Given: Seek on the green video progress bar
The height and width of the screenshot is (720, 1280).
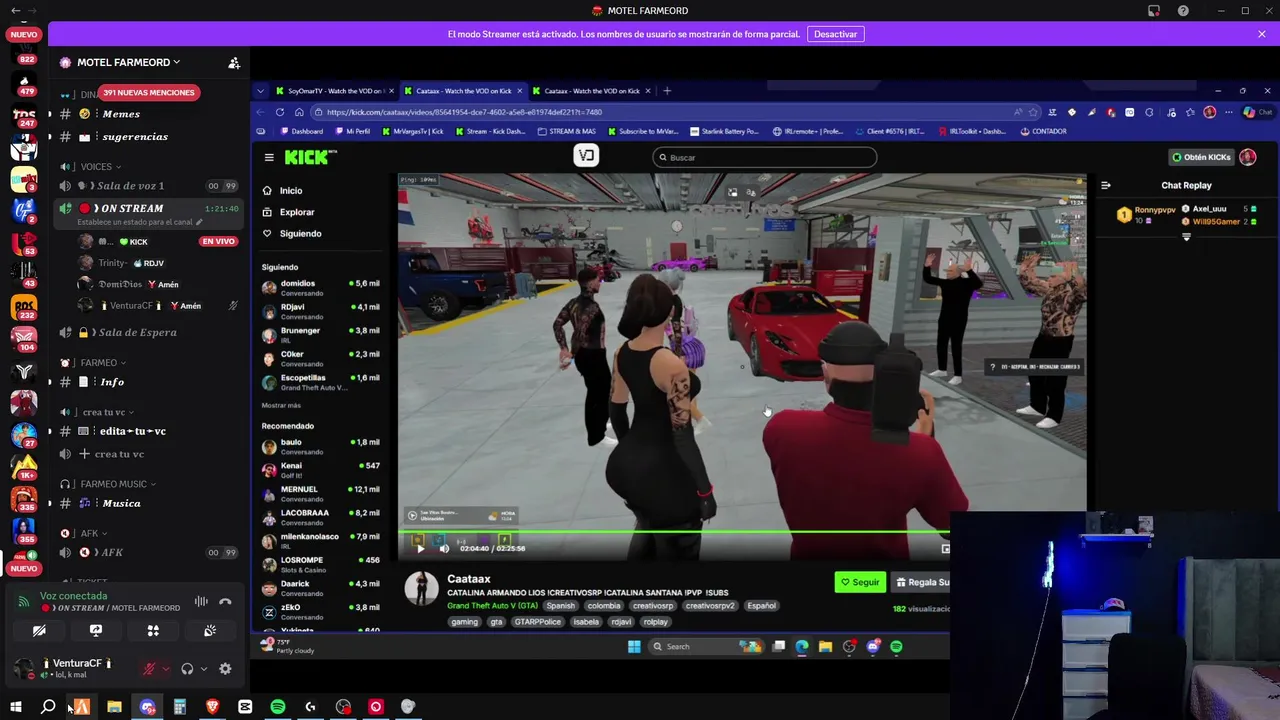Looking at the screenshot, I should coord(675,533).
